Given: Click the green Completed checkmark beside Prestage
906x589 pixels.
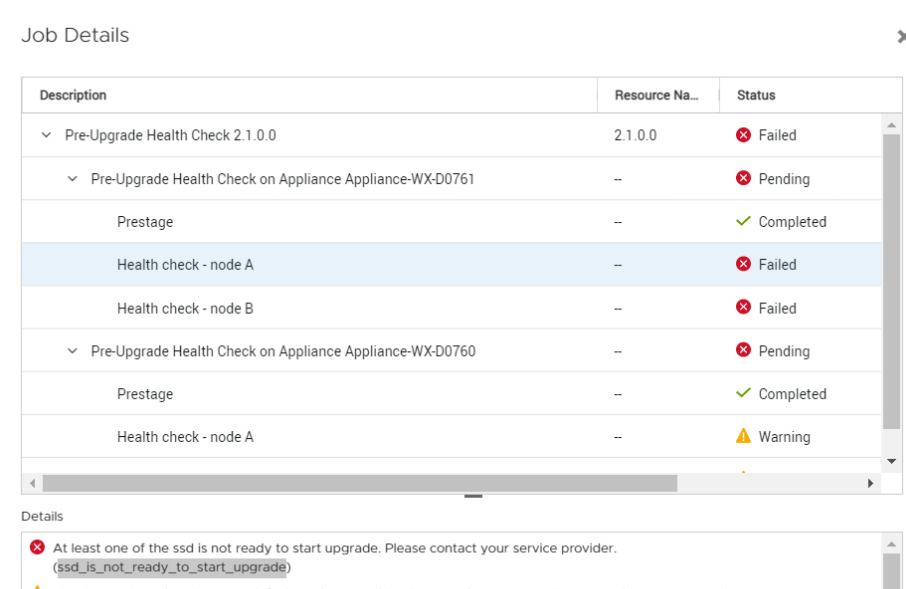Looking at the screenshot, I should click(744, 221).
